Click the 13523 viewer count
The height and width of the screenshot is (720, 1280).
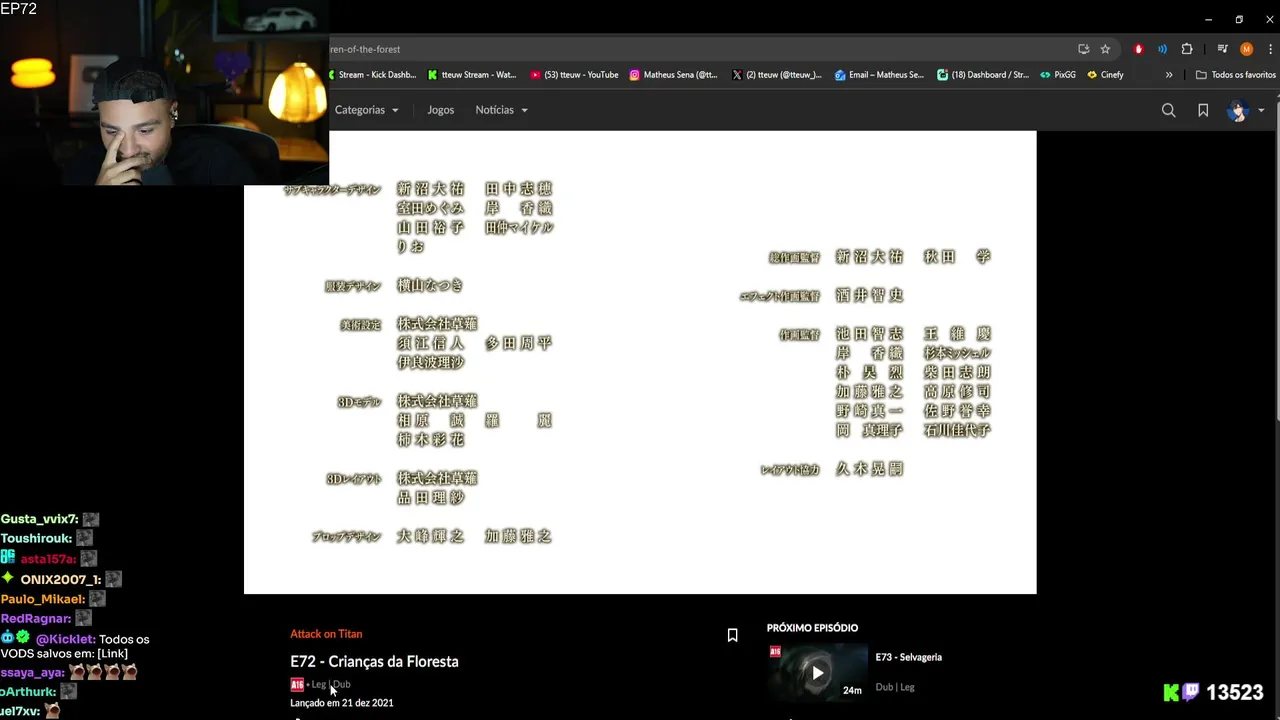click(x=1235, y=692)
